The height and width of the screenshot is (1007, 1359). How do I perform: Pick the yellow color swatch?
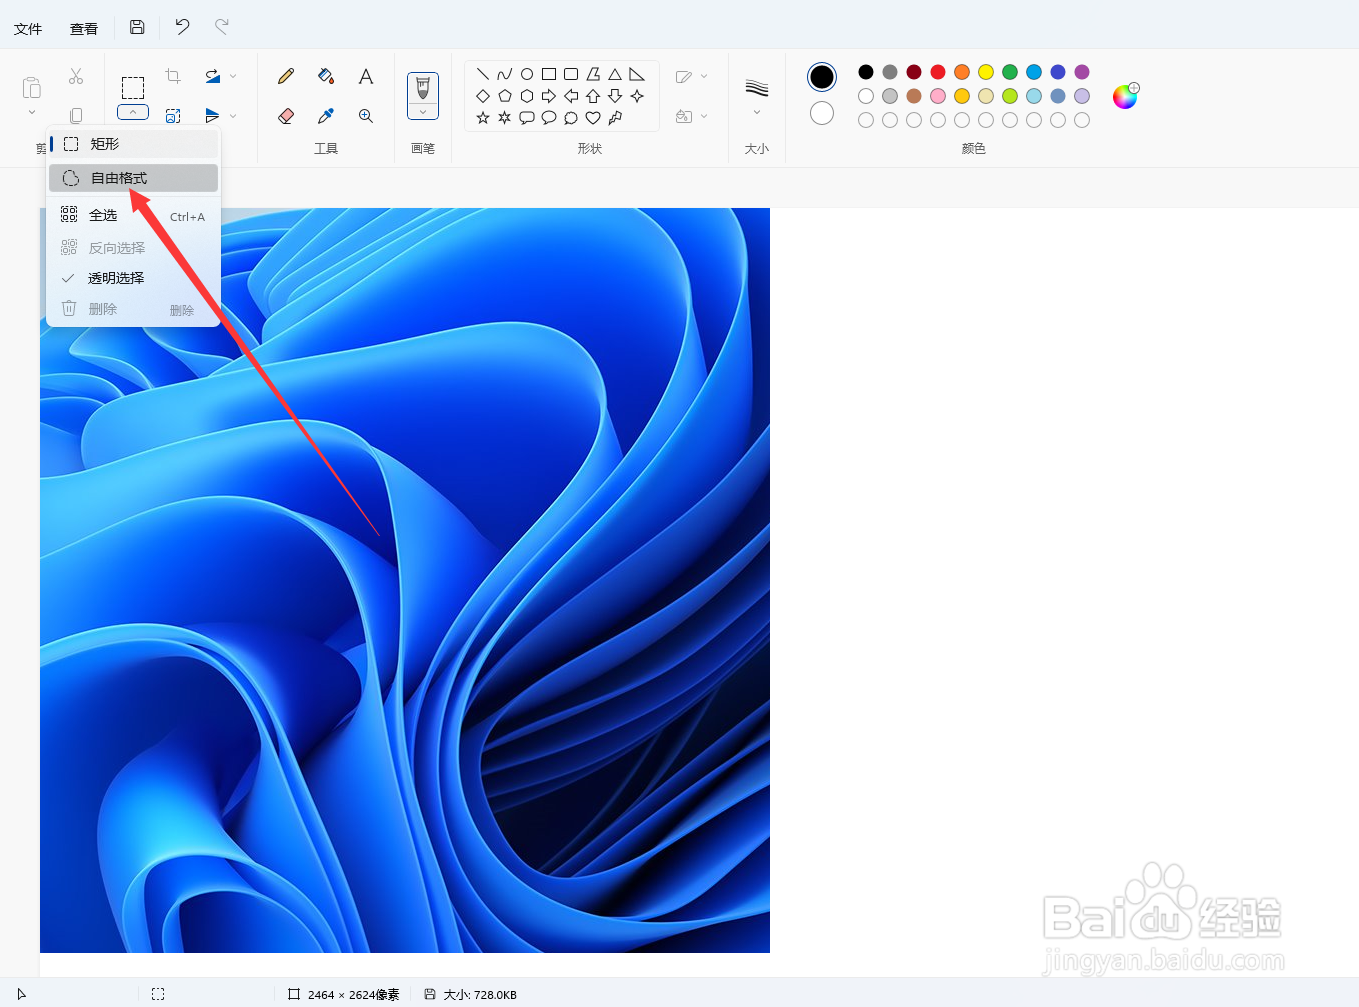(x=986, y=72)
